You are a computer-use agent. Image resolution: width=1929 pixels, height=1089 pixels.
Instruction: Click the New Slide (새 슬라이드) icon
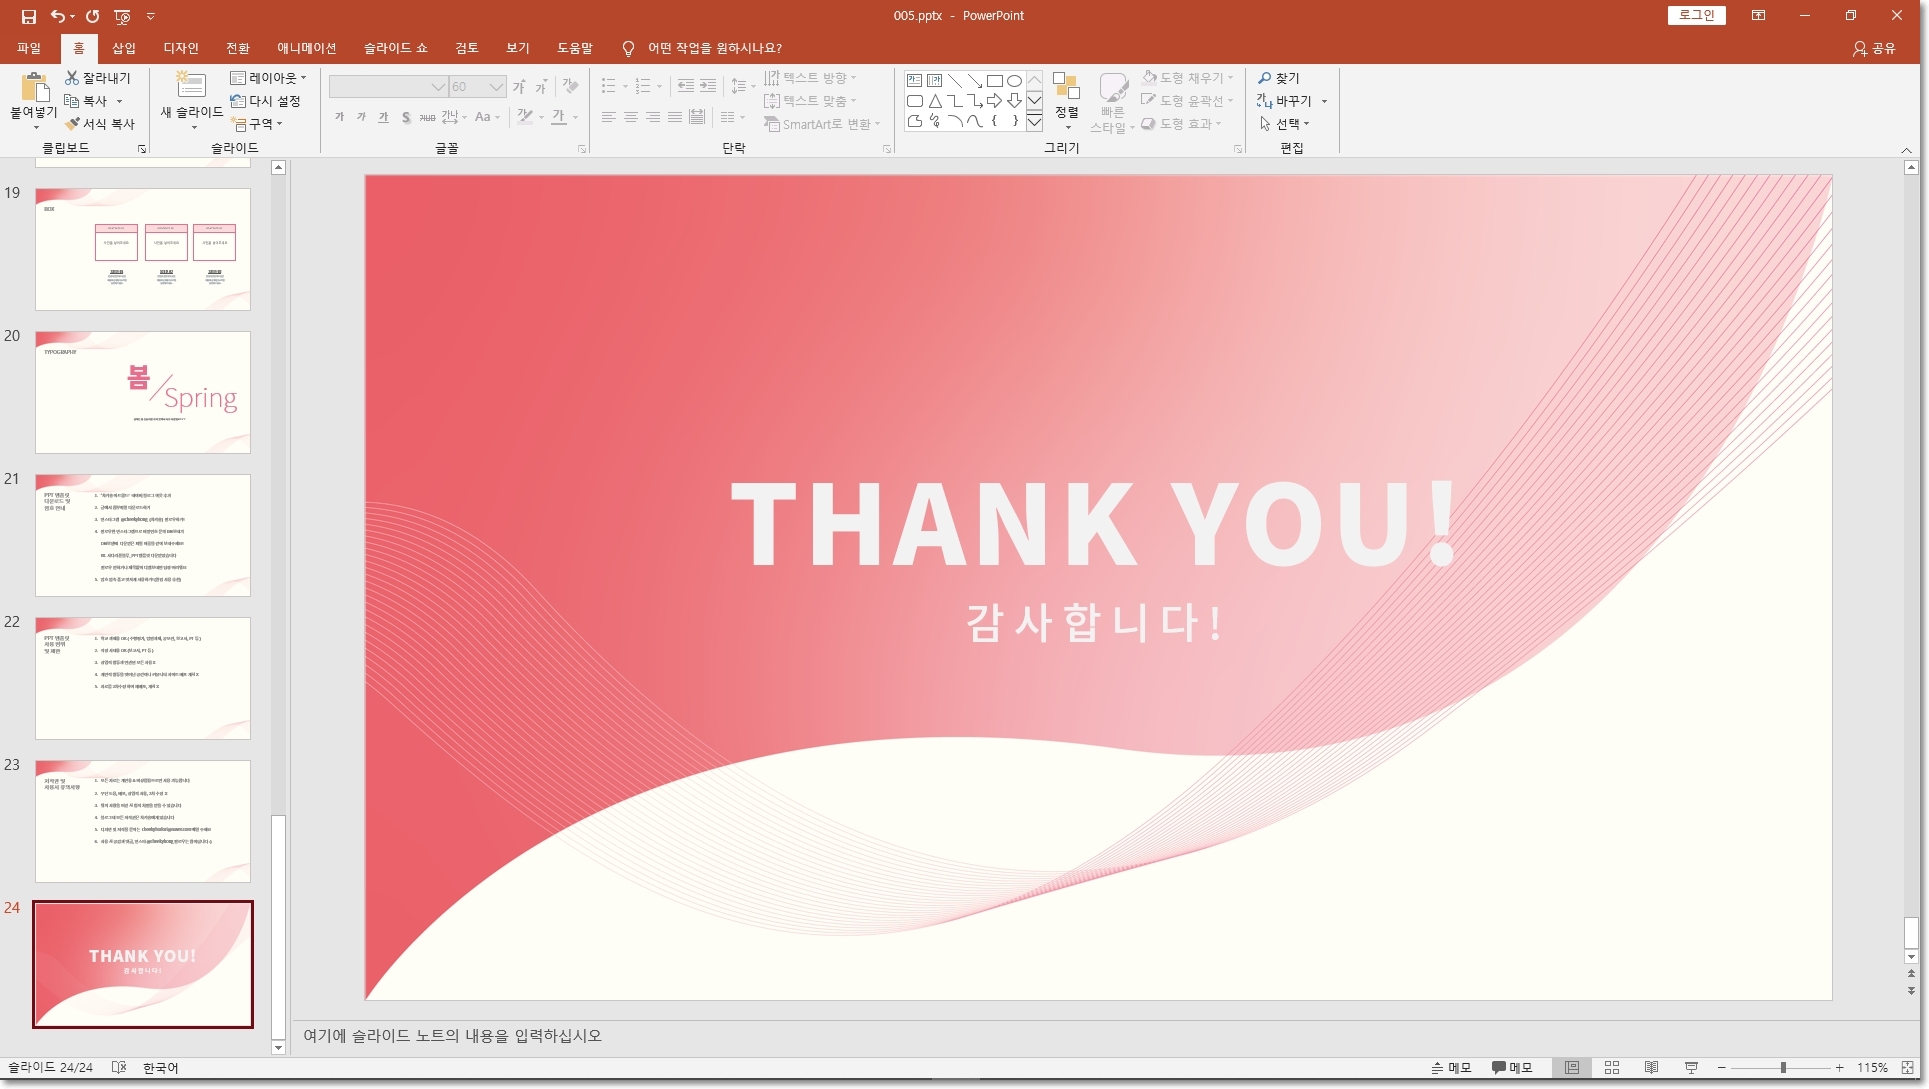[190, 85]
